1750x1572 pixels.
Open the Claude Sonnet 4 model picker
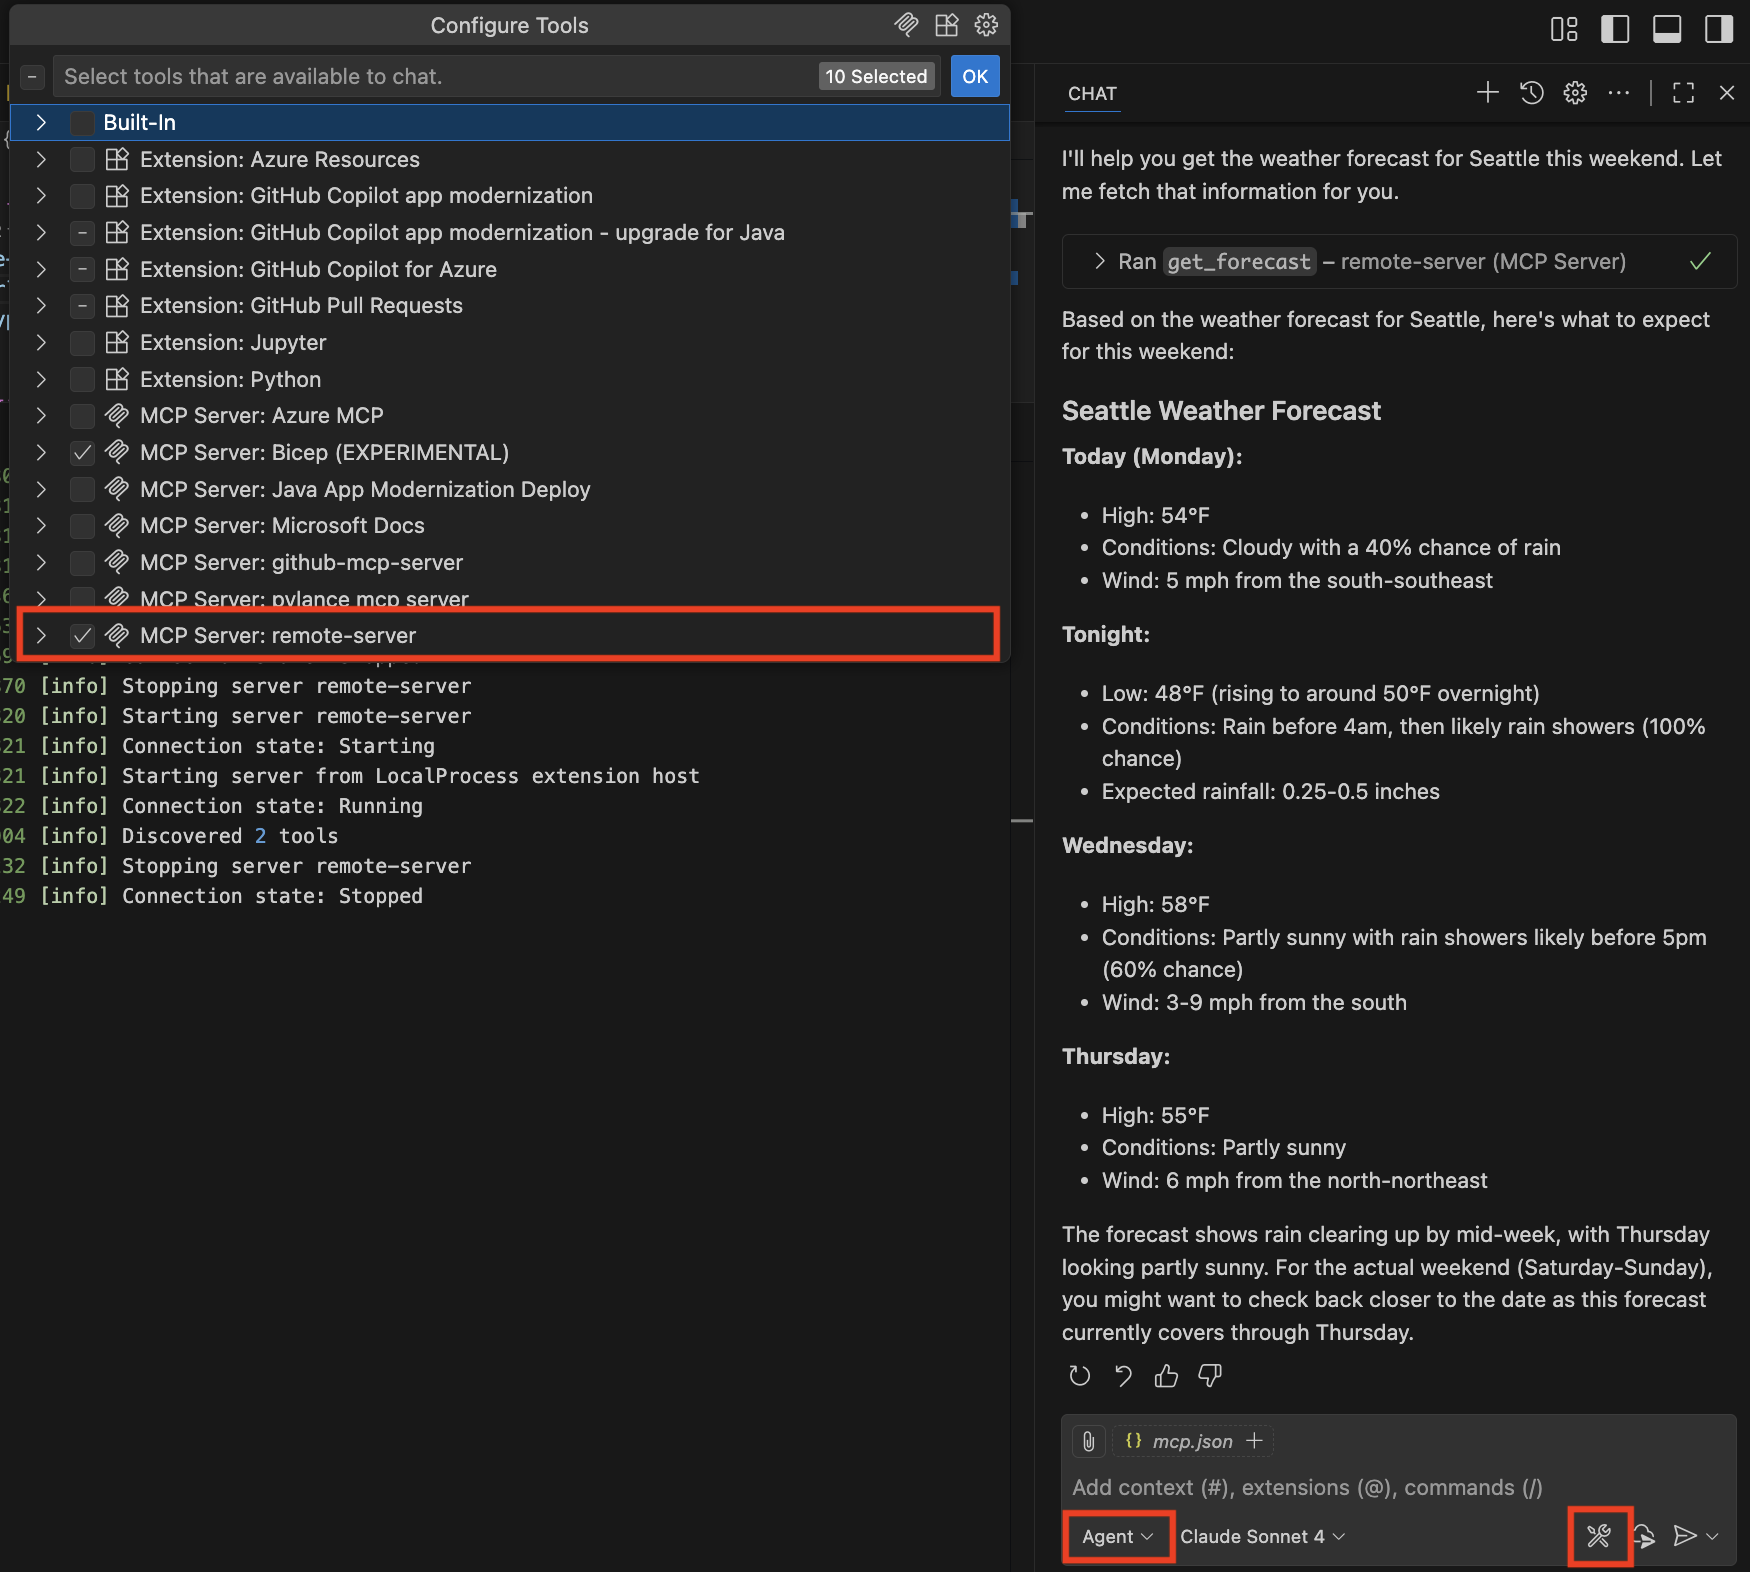(1262, 1536)
